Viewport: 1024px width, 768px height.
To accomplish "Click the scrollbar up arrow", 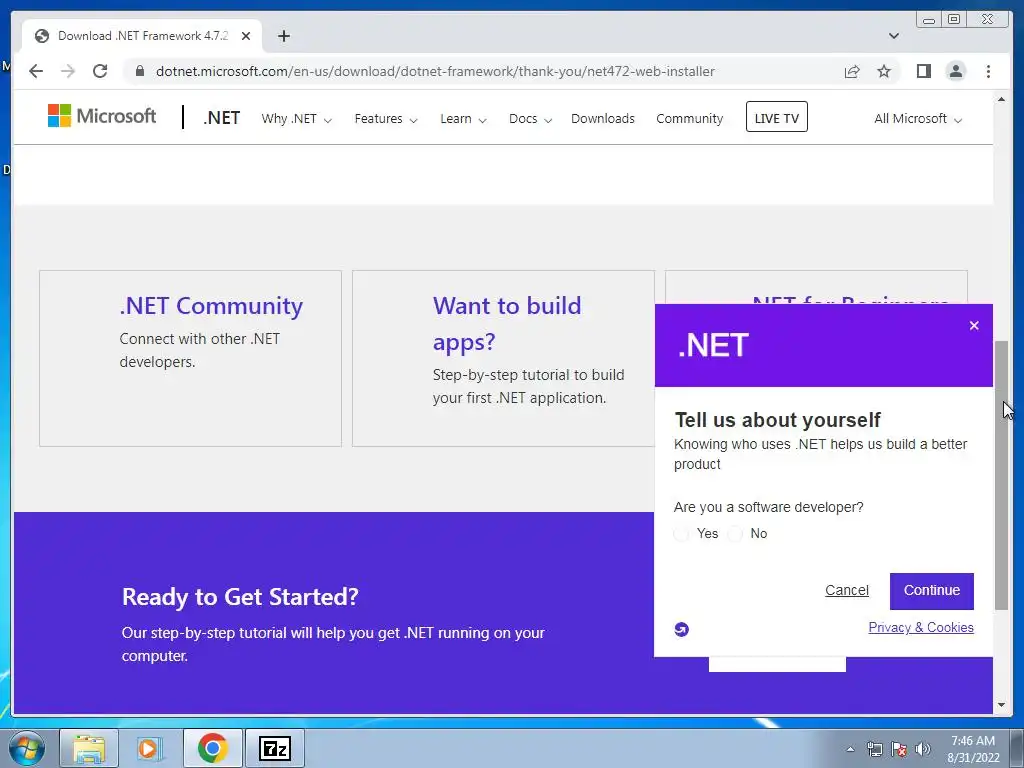I will [x=1001, y=99].
